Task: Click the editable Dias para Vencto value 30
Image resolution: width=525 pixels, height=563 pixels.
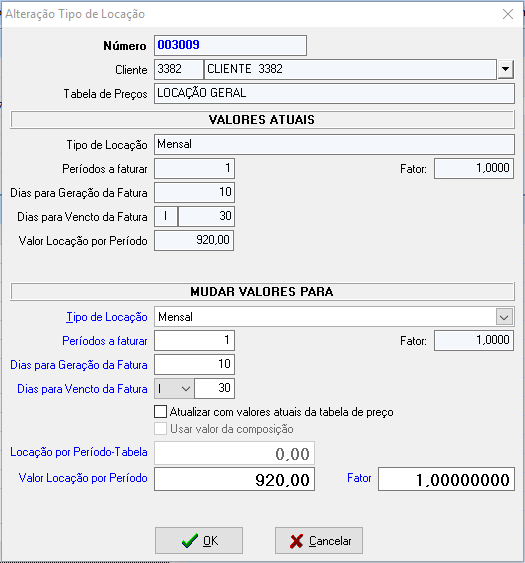Action: click(215, 388)
